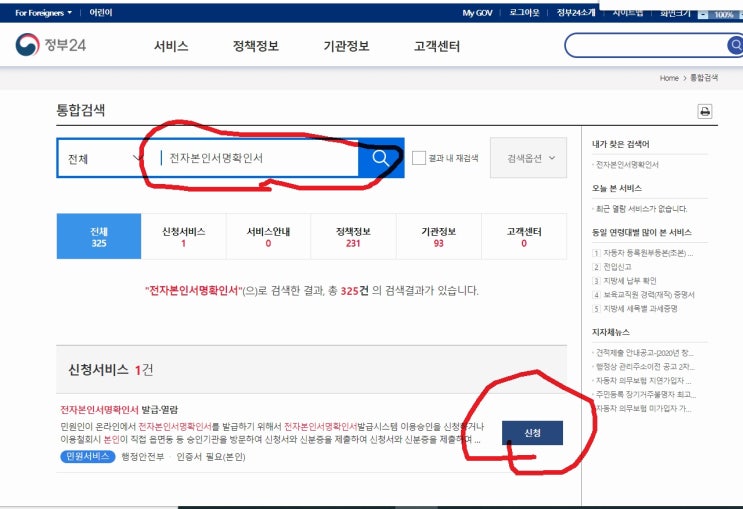The image size is (743, 509).
Task: Click the 행정안전부 text
Action: point(143,457)
